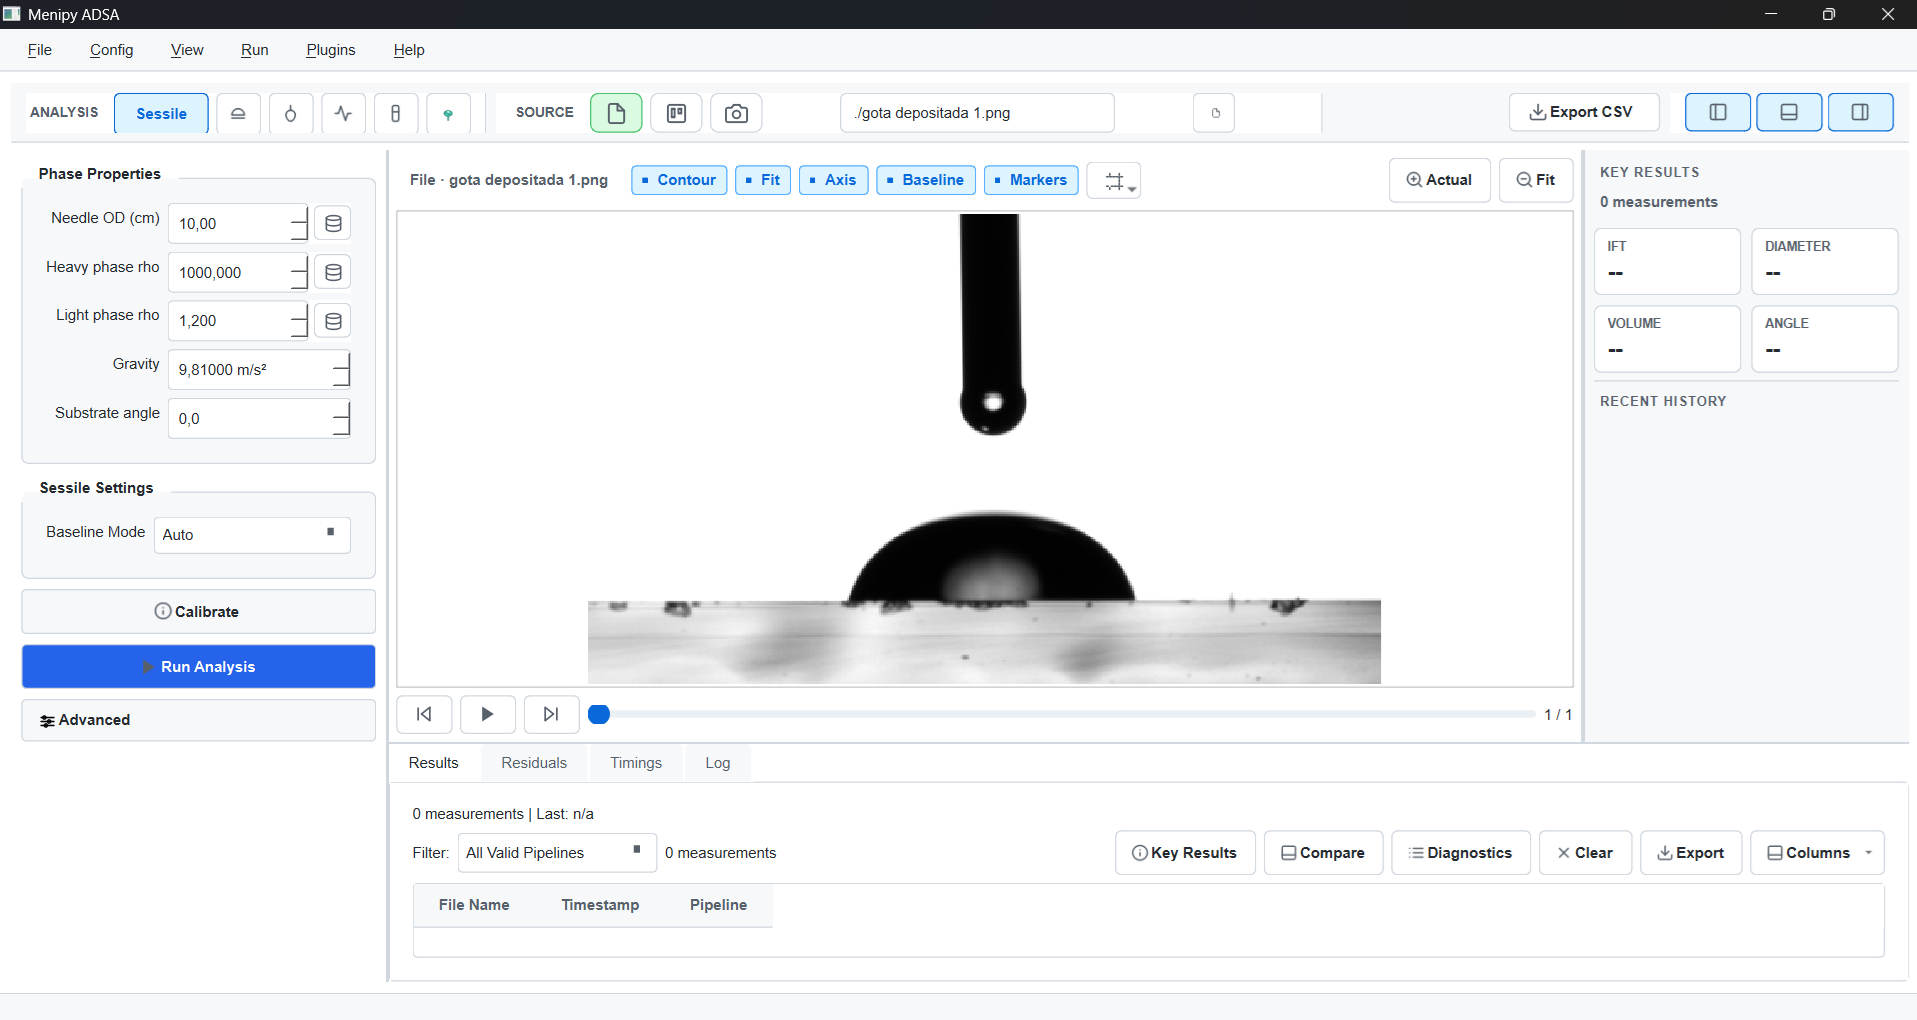Switch to the Timings tab
The width and height of the screenshot is (1917, 1020).
tap(636, 763)
